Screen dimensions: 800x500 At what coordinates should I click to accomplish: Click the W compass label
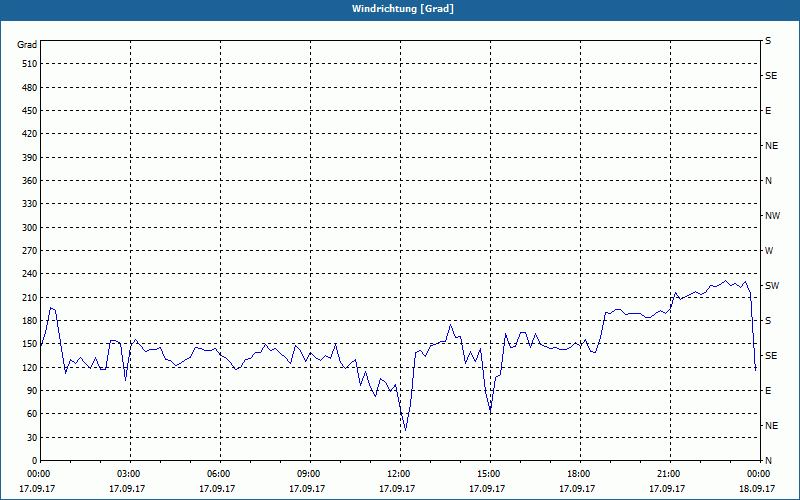tap(769, 251)
